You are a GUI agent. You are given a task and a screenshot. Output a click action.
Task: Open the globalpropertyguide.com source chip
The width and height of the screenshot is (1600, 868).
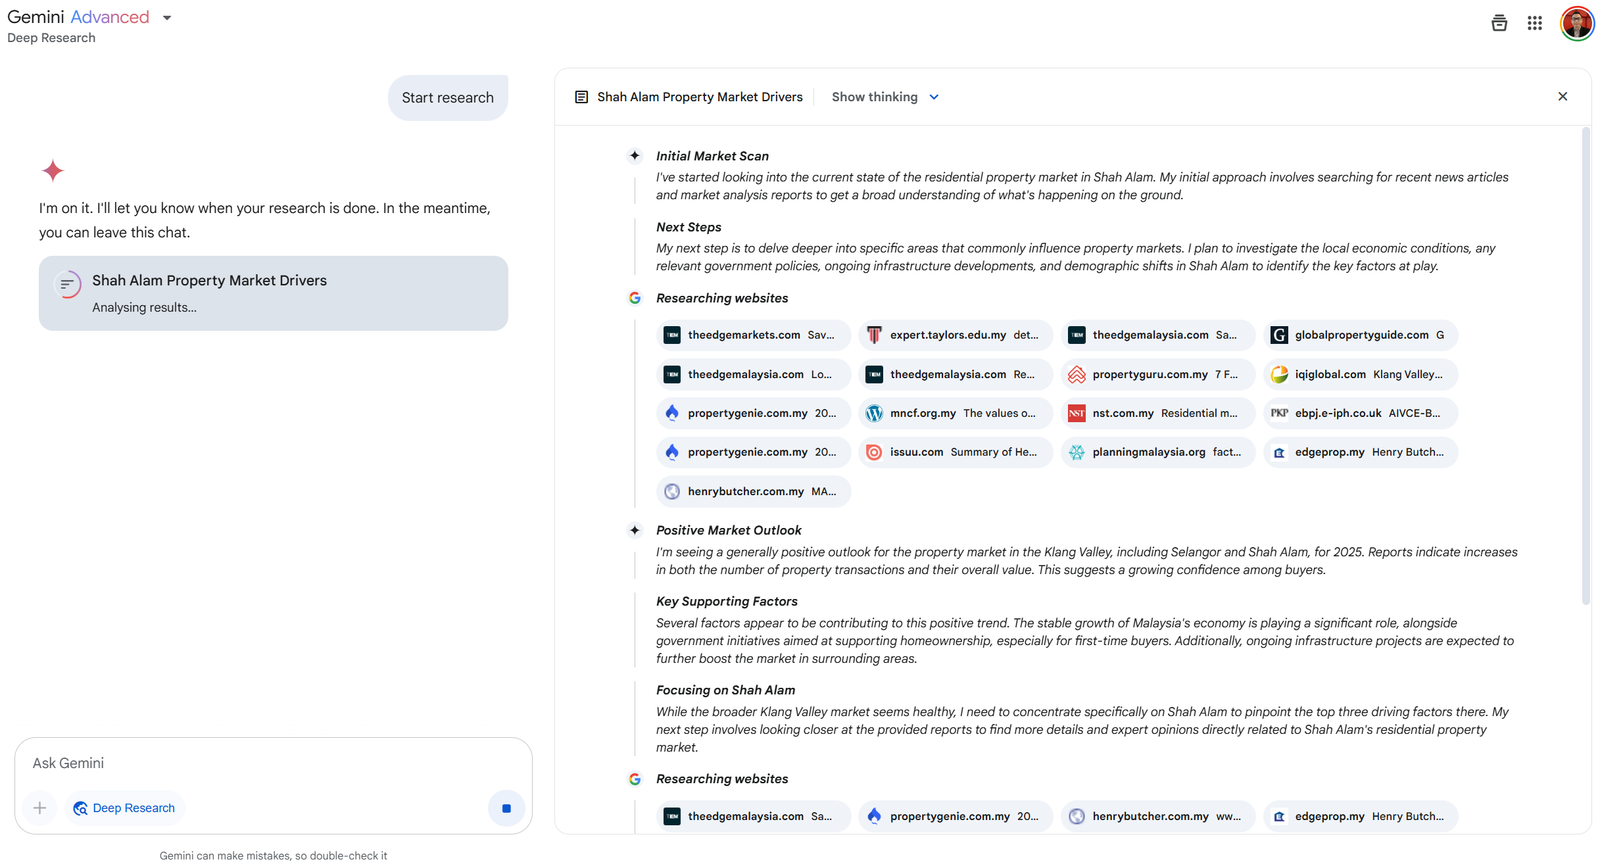(x=1360, y=335)
